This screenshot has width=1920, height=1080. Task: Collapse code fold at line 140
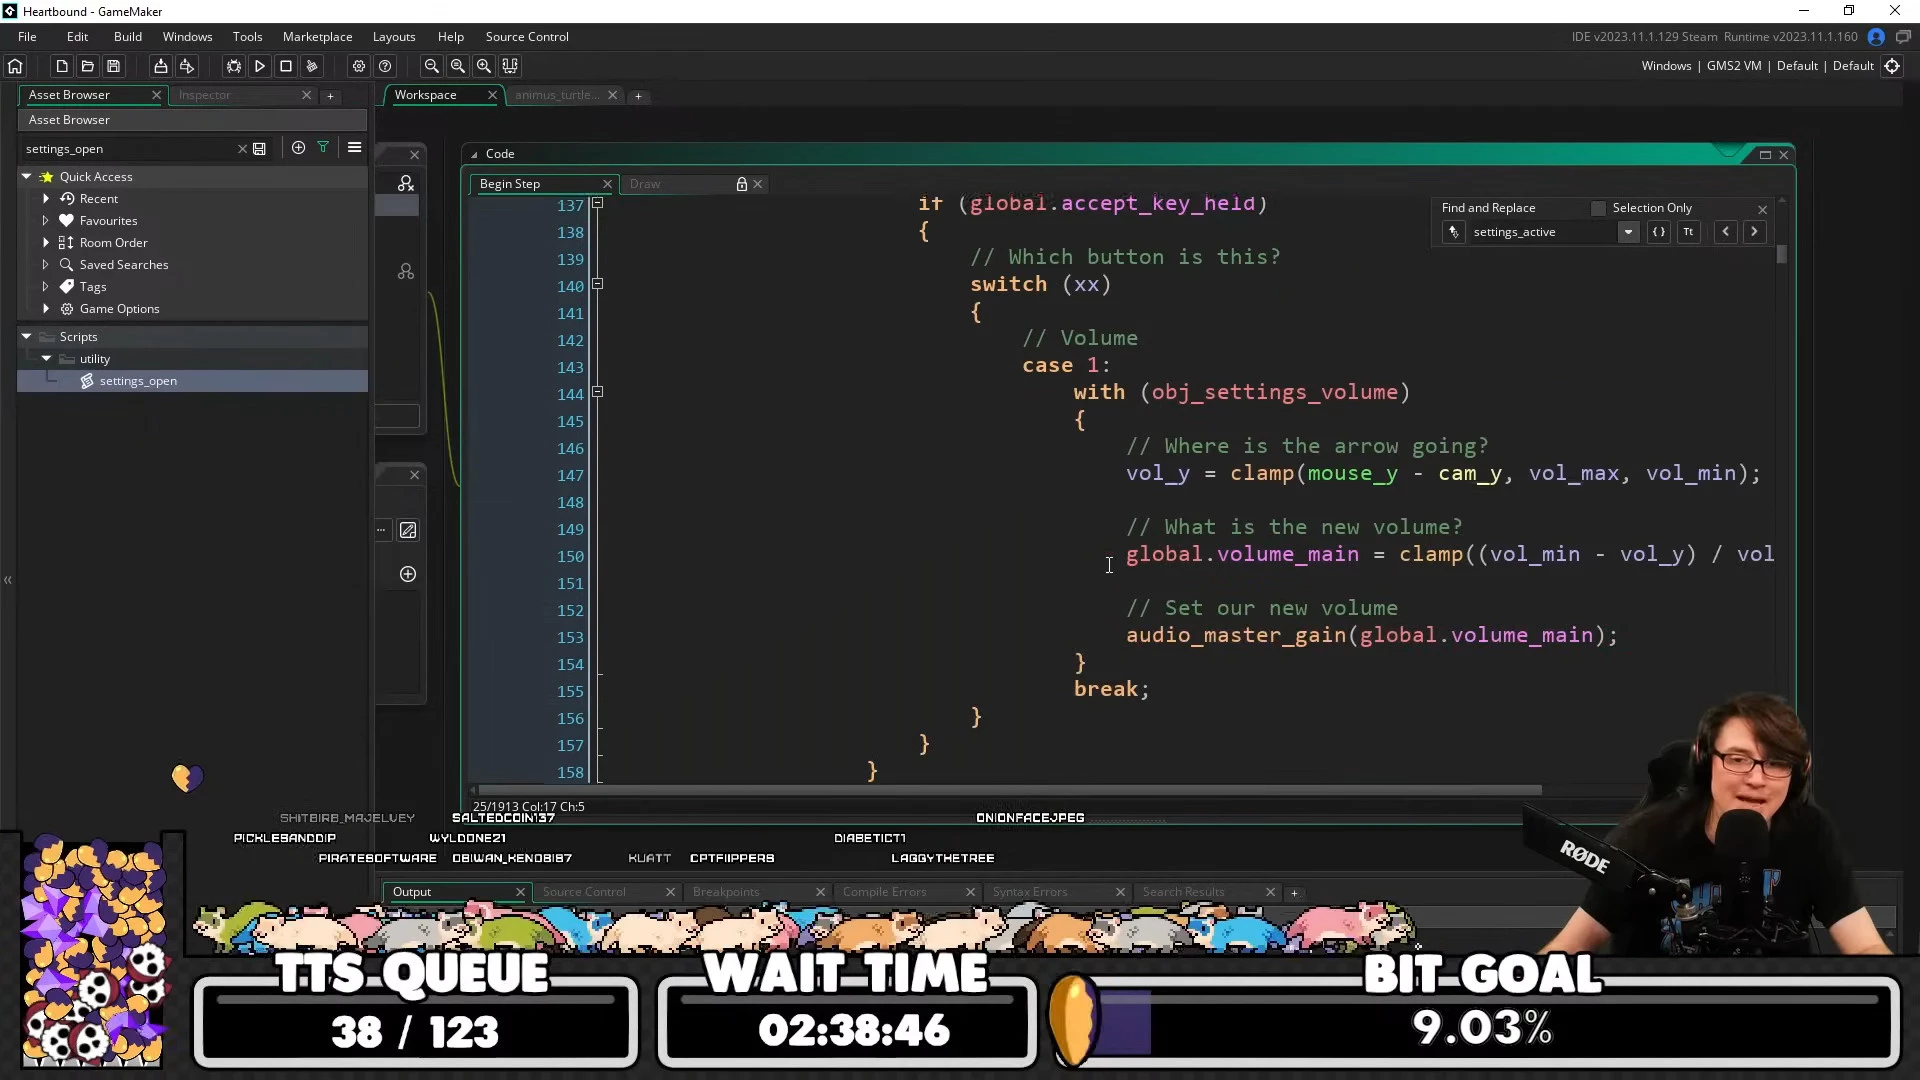[598, 285]
